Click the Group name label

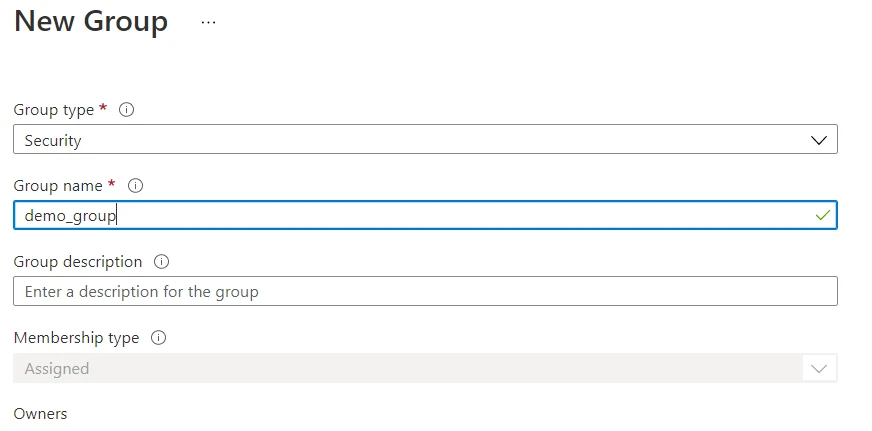click(58, 186)
